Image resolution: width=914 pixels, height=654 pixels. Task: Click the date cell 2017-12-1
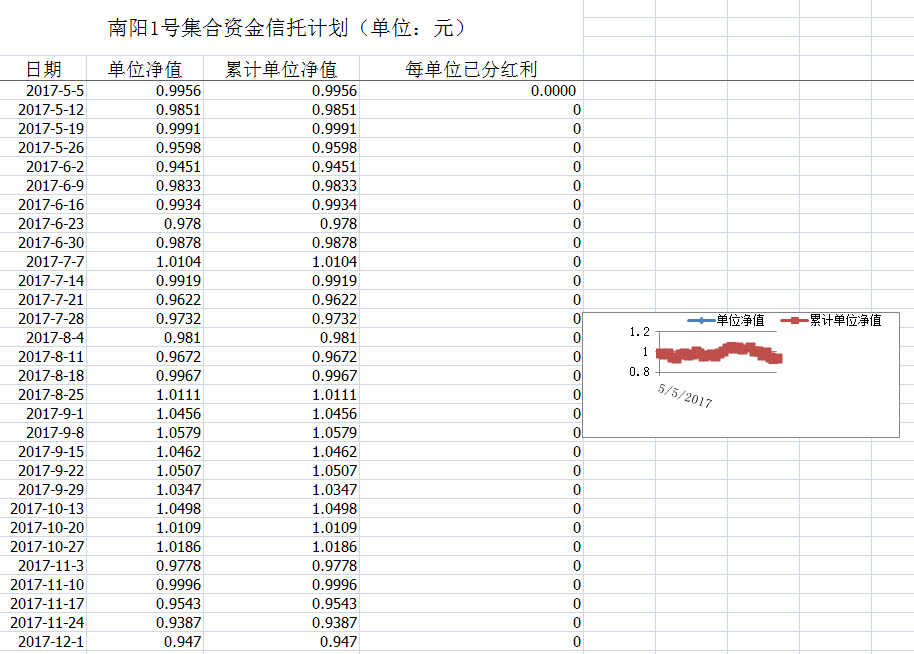pyautogui.click(x=51, y=642)
